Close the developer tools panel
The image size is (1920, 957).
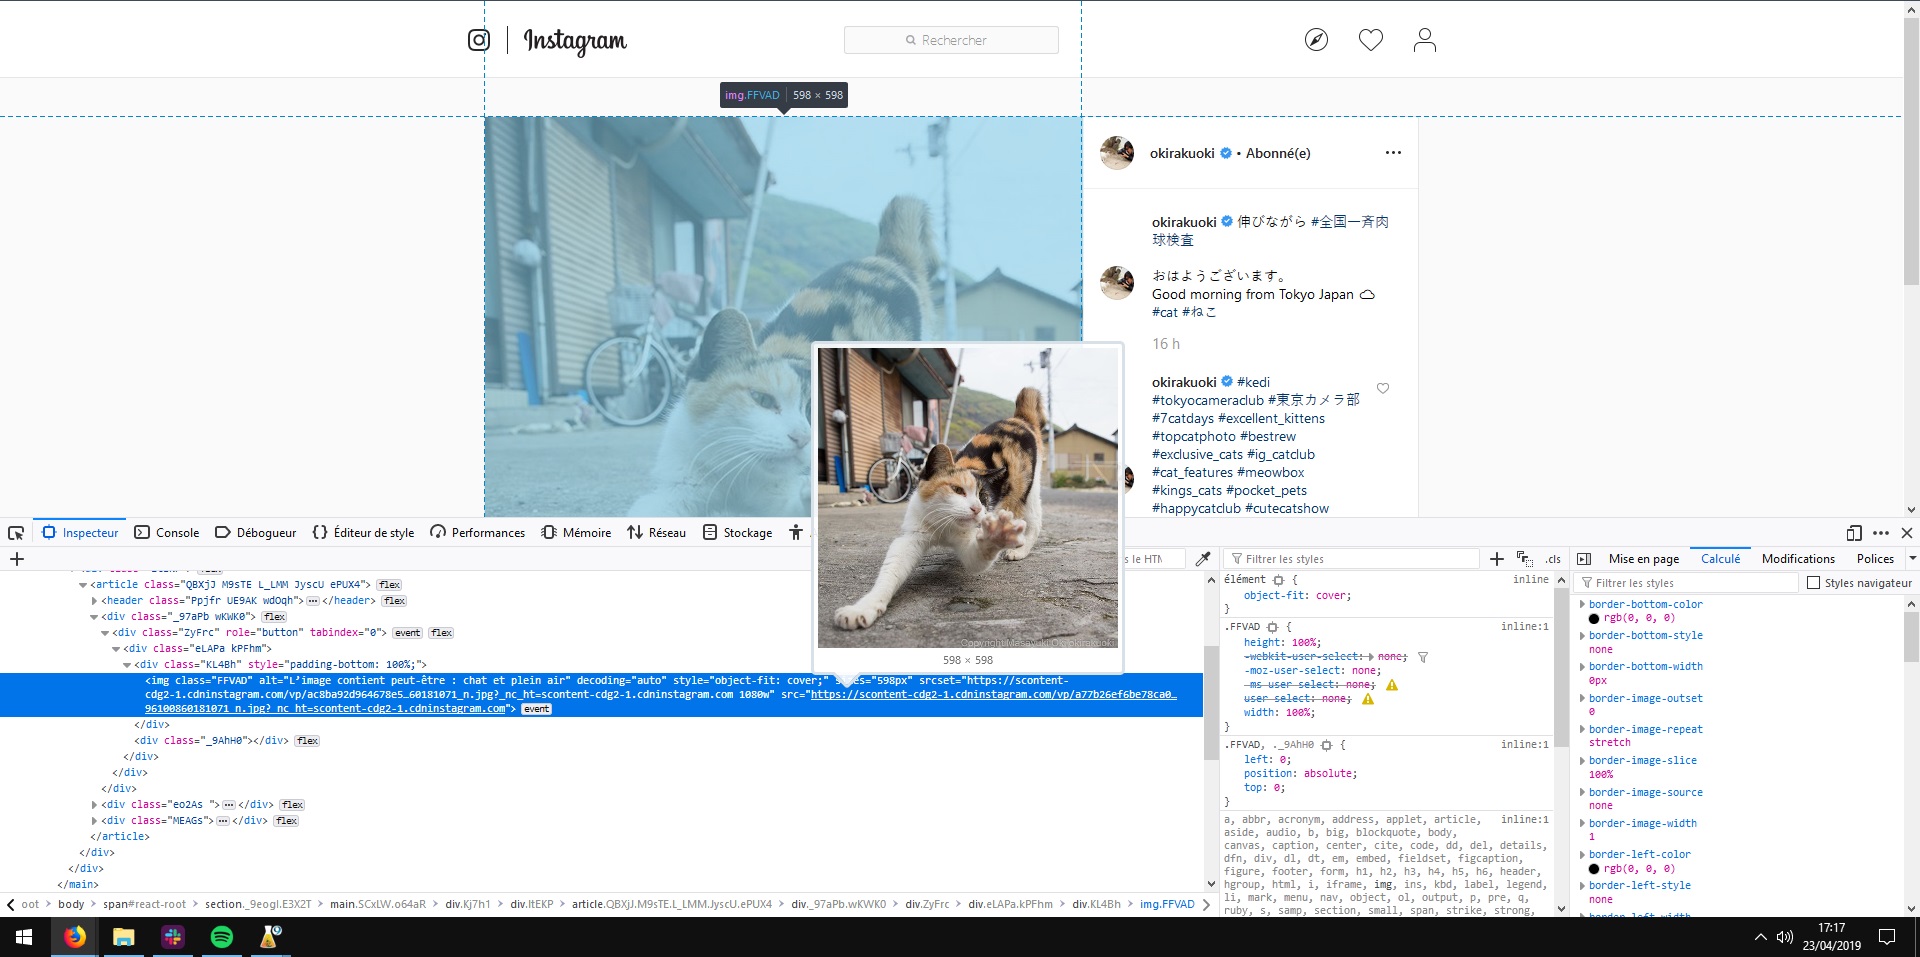click(1907, 533)
